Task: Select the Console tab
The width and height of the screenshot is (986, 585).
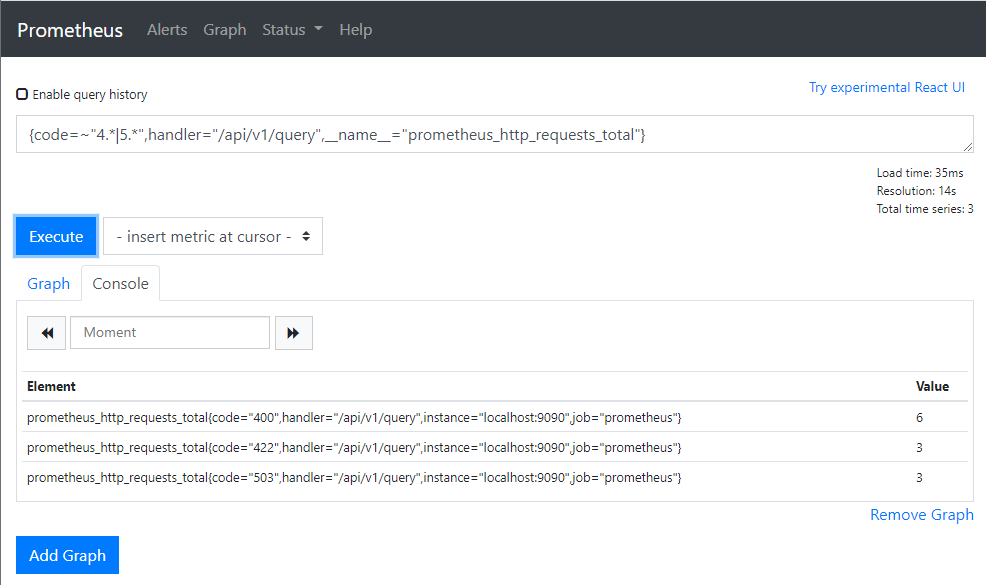Action: [x=120, y=284]
